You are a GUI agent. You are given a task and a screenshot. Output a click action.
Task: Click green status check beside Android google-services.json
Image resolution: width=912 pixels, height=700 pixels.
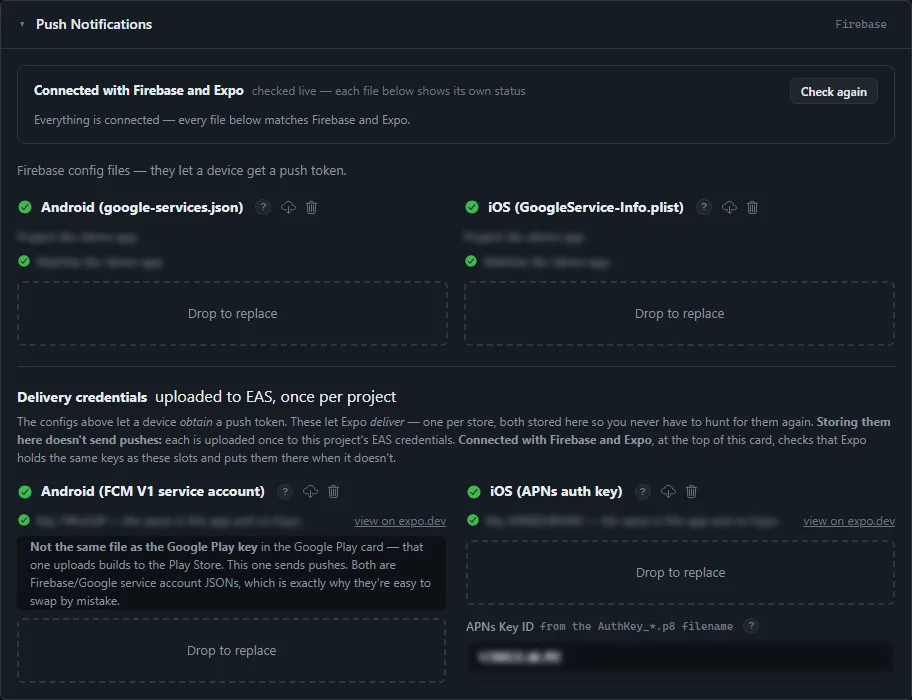[25, 207]
